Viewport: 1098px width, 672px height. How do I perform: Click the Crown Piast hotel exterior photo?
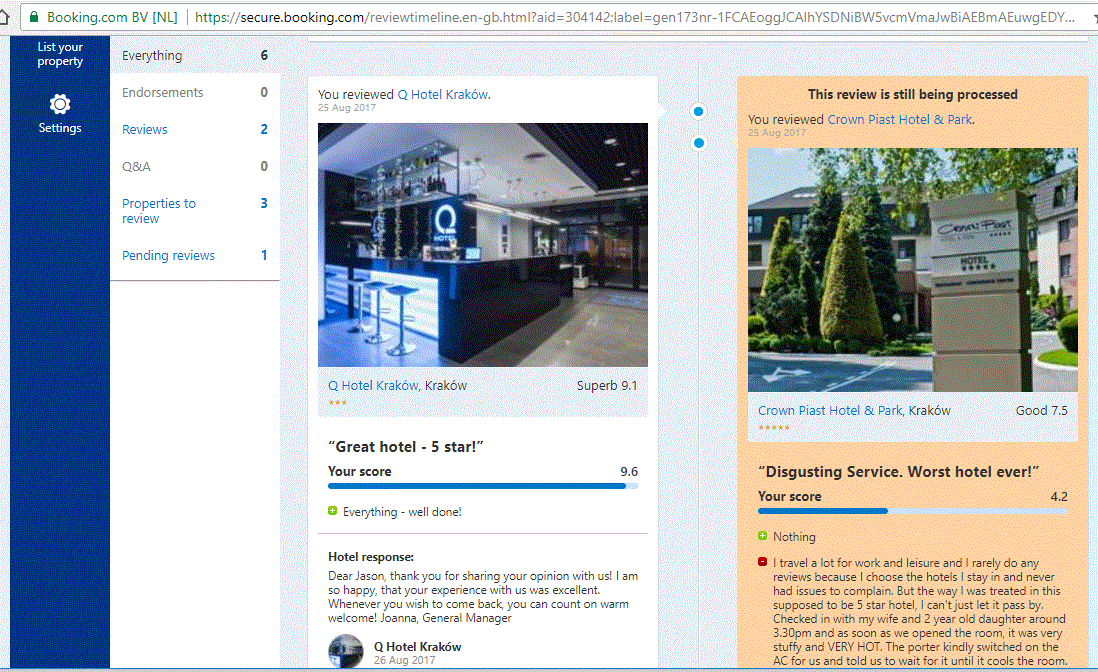(912, 270)
